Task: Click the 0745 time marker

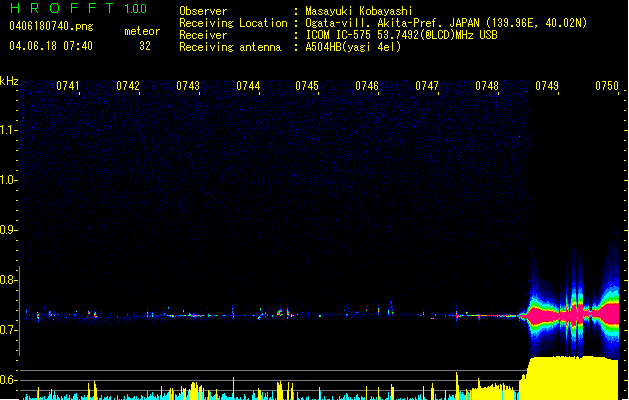Action: (x=307, y=86)
